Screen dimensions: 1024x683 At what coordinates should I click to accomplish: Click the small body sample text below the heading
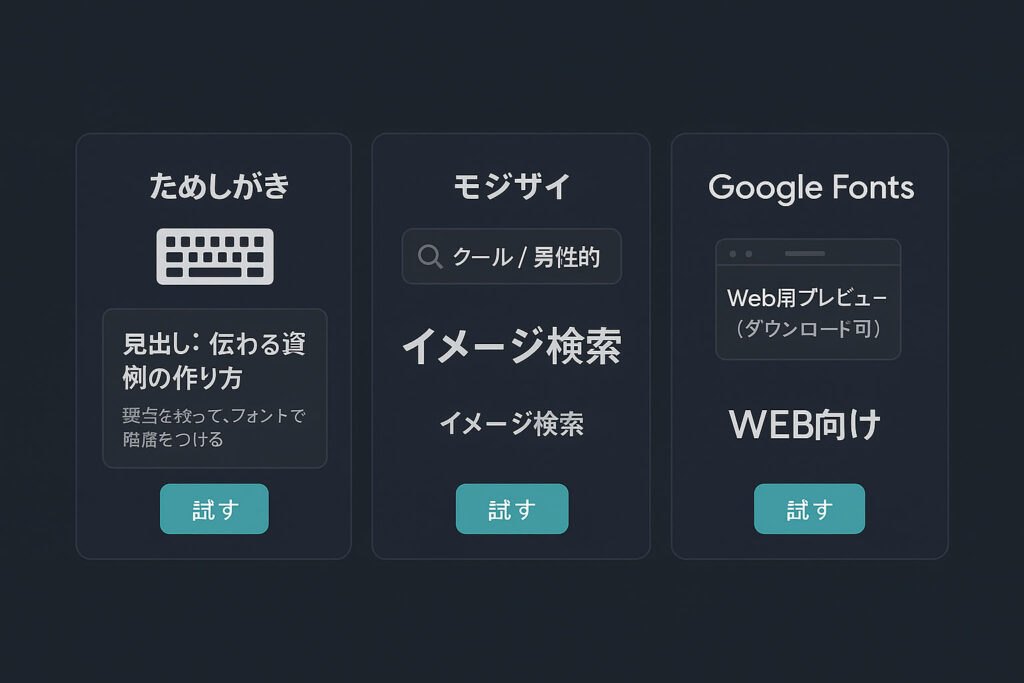[x=214, y=427]
